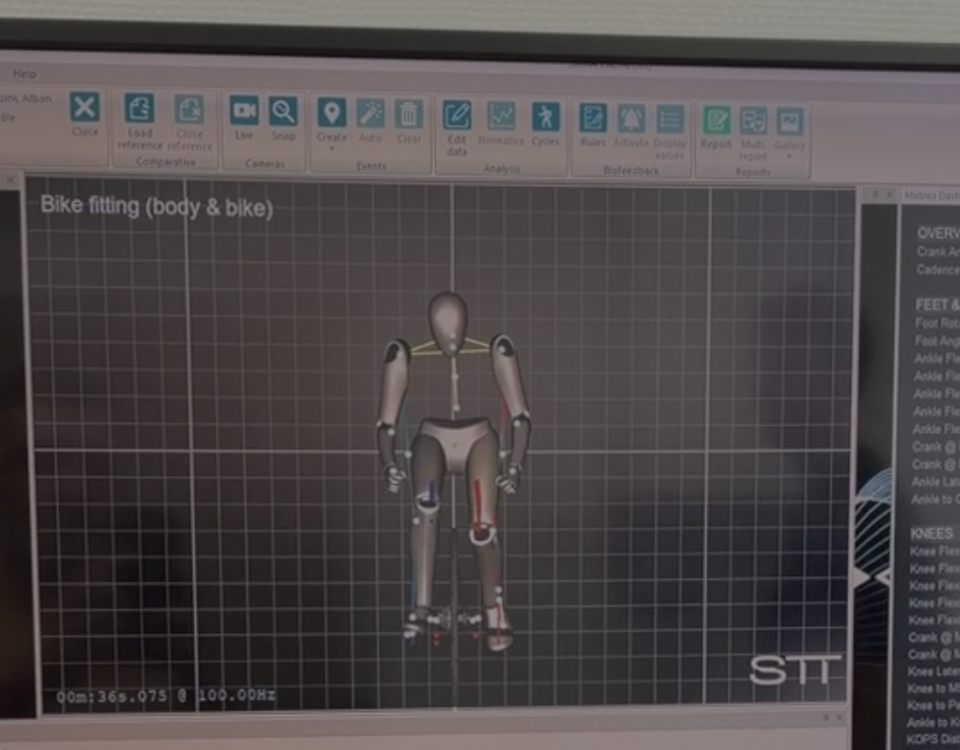The width and height of the screenshot is (960, 750).
Task: Select the Foot Angle metric row
Action: (x=937, y=341)
